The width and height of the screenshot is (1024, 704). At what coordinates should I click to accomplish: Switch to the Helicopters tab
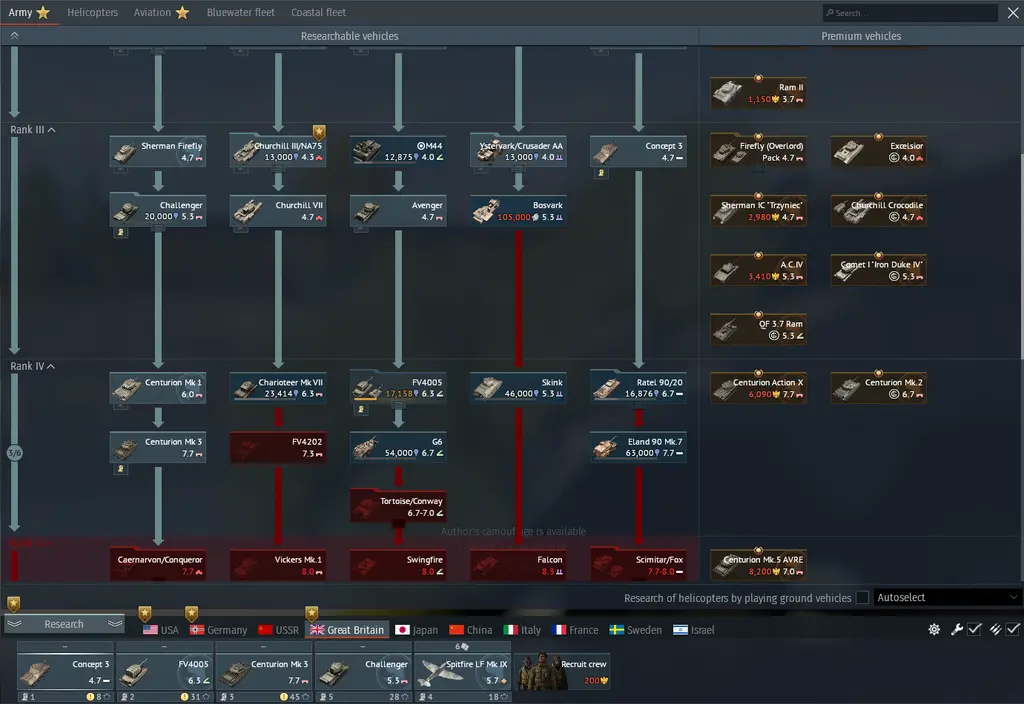coord(92,13)
